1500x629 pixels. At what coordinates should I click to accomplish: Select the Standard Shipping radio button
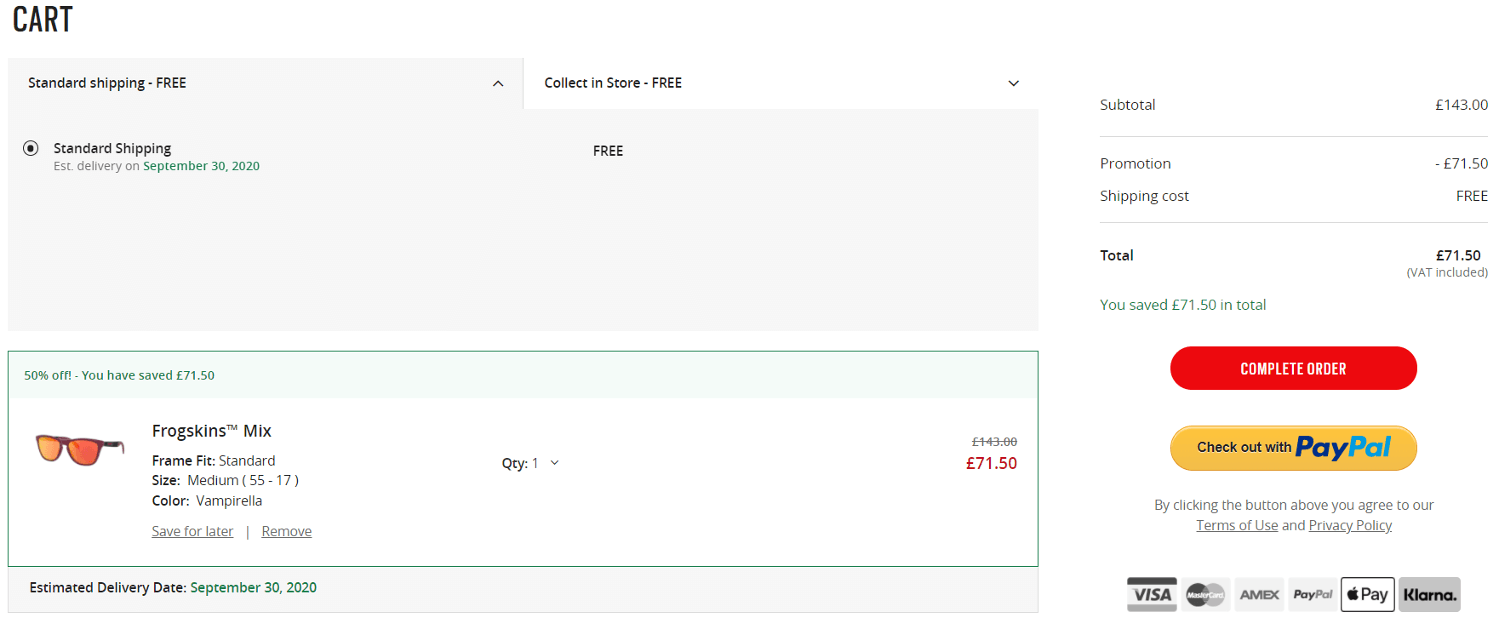[x=31, y=148]
